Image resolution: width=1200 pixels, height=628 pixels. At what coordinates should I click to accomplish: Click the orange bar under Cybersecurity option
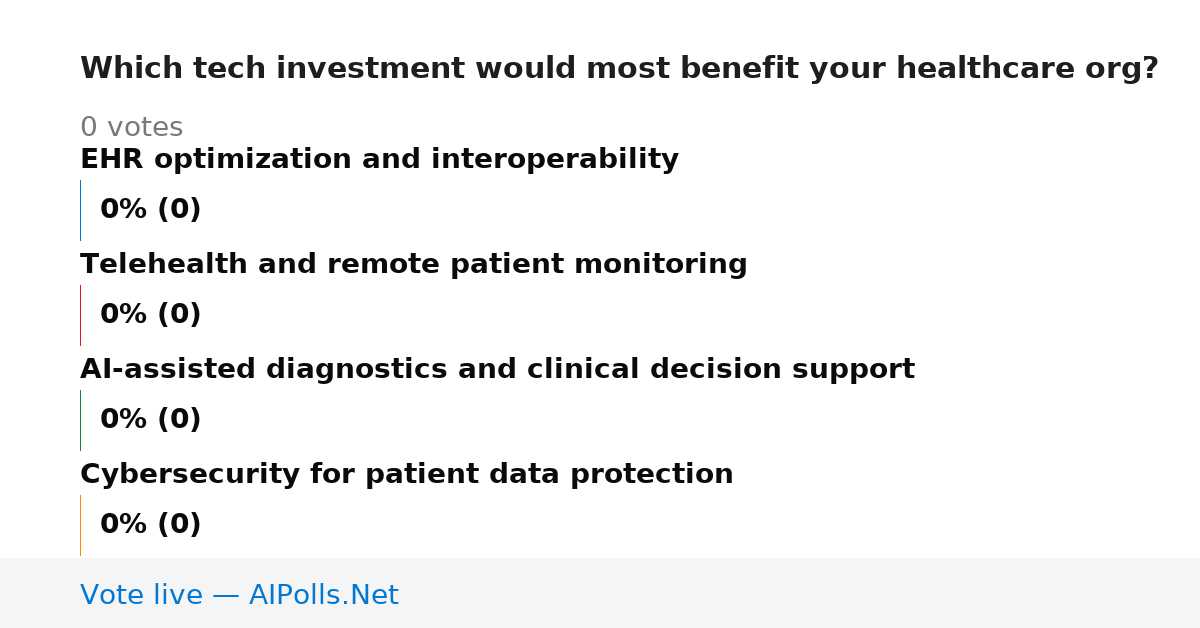(x=80, y=525)
